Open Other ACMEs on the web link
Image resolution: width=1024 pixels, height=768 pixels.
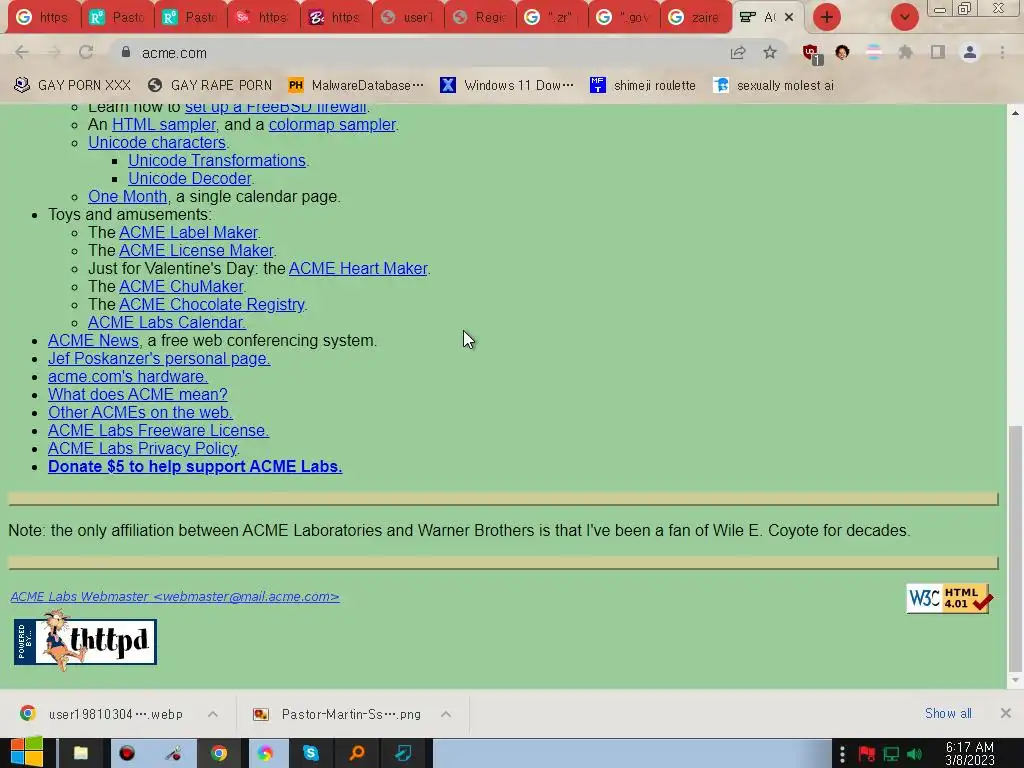click(140, 413)
